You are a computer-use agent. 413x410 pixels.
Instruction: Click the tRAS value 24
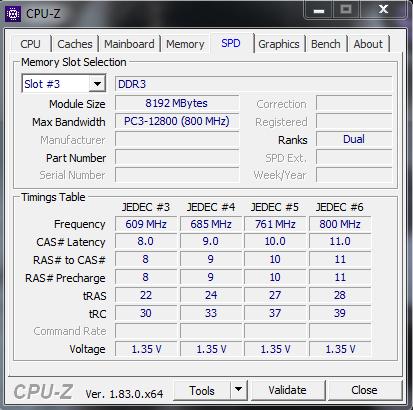tap(211, 295)
